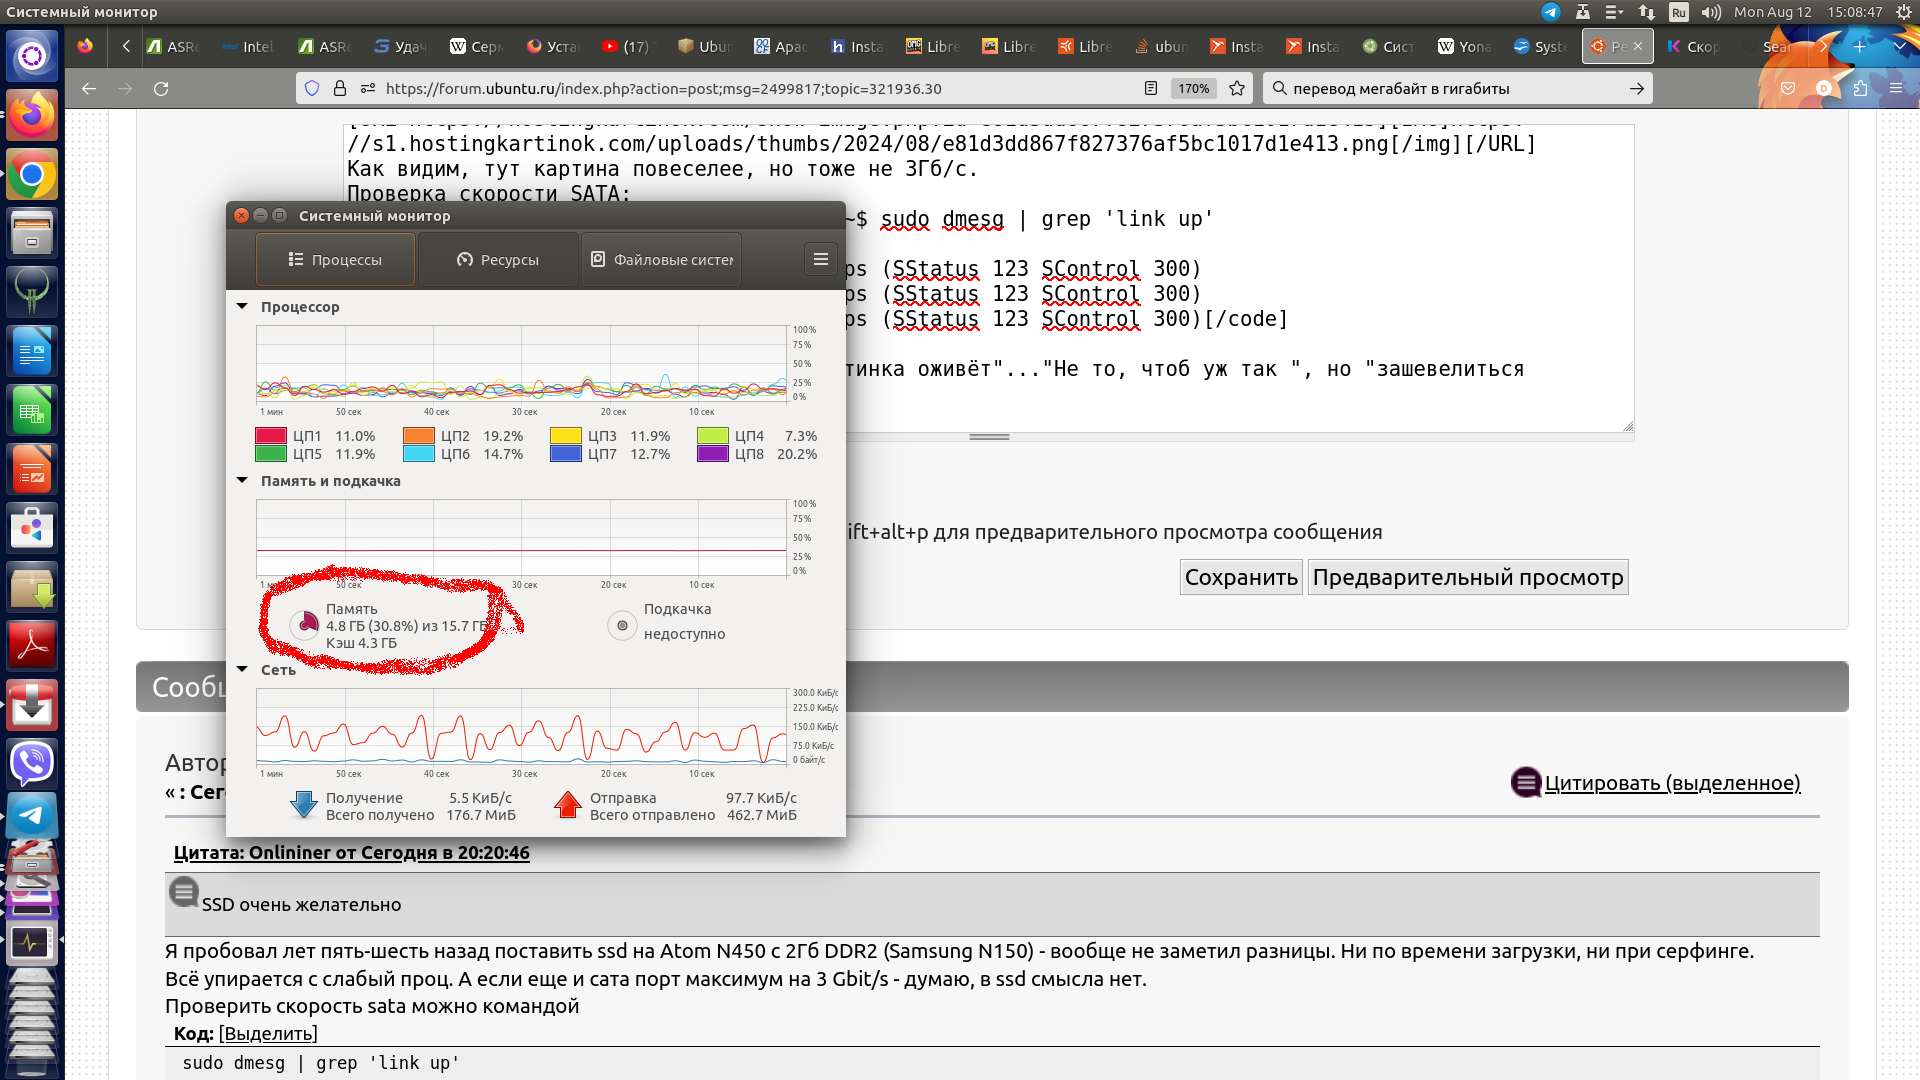Collapse the Память и подкачка section
This screenshot has height=1080, width=1920.
click(242, 481)
